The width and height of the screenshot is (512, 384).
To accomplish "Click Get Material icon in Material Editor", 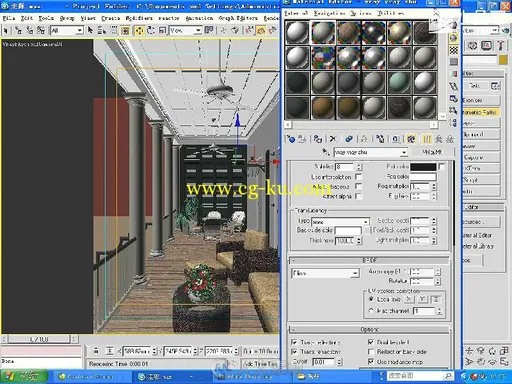I will pos(291,139).
